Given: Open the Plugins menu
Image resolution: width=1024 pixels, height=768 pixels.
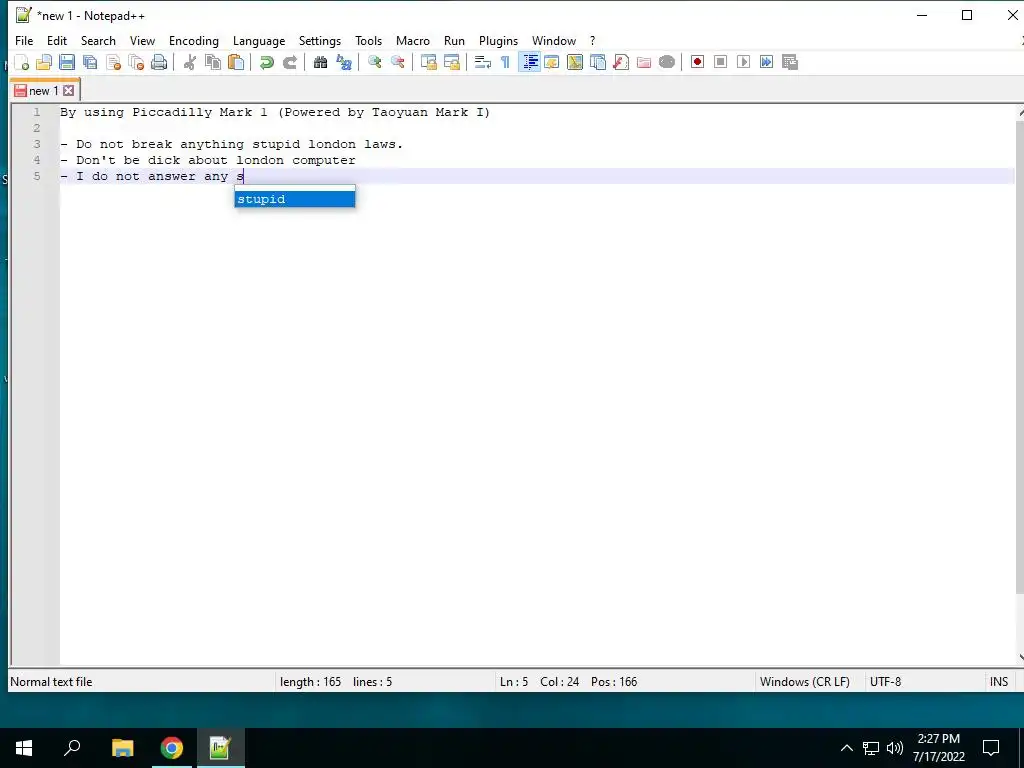Looking at the screenshot, I should 498,40.
